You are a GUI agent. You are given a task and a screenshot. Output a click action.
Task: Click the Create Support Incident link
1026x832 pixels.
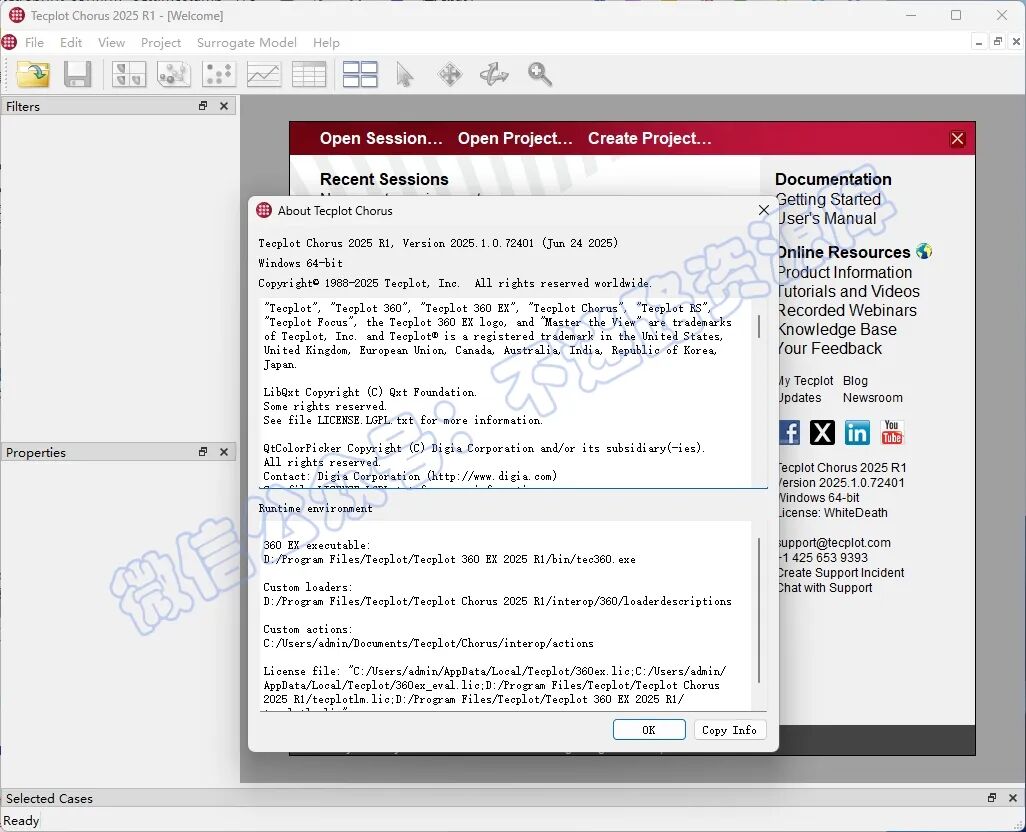pyautogui.click(x=841, y=572)
